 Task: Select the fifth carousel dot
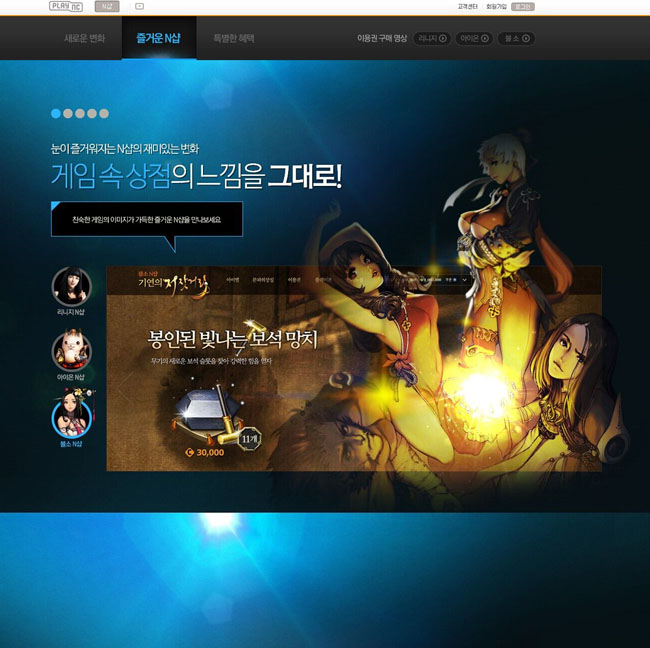click(x=104, y=114)
